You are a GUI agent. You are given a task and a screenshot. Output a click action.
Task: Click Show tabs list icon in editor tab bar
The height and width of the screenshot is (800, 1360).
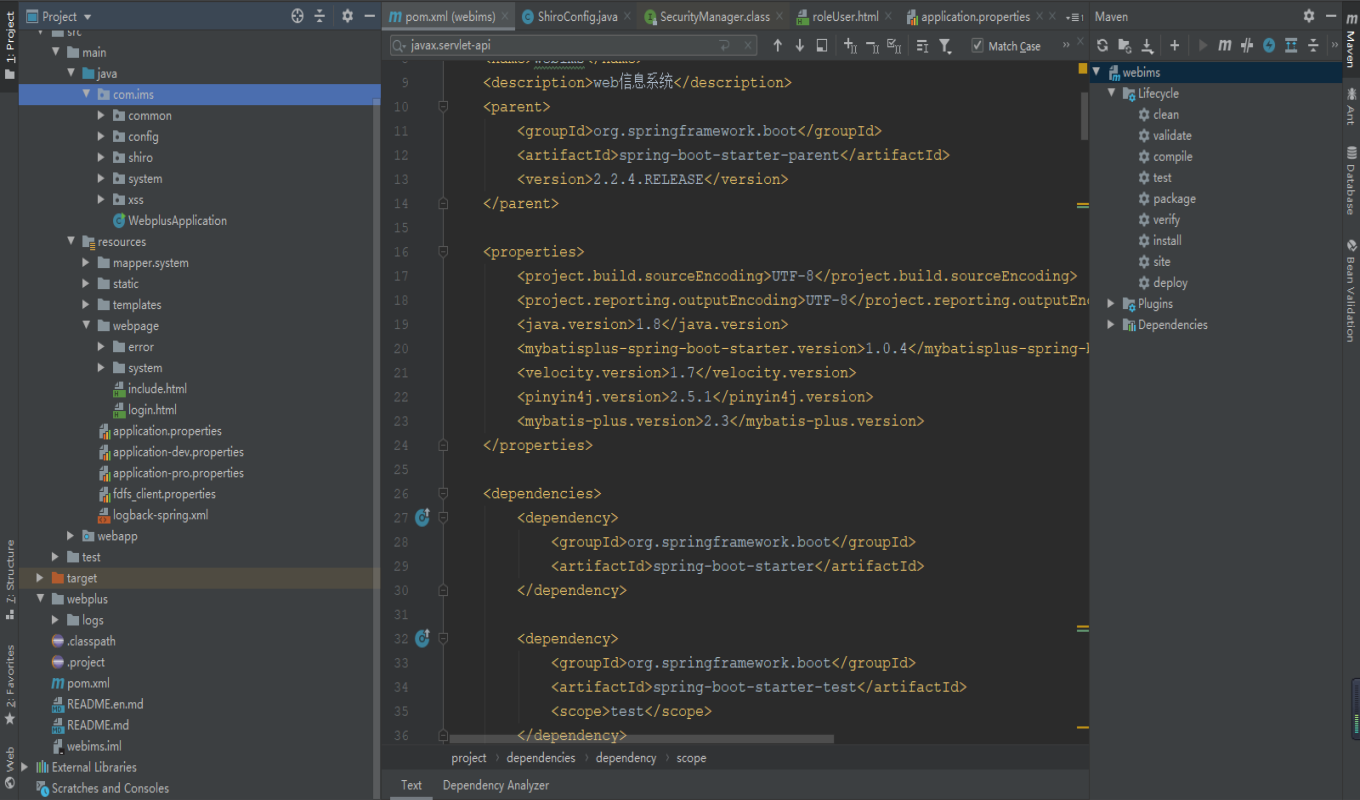(x=1073, y=17)
